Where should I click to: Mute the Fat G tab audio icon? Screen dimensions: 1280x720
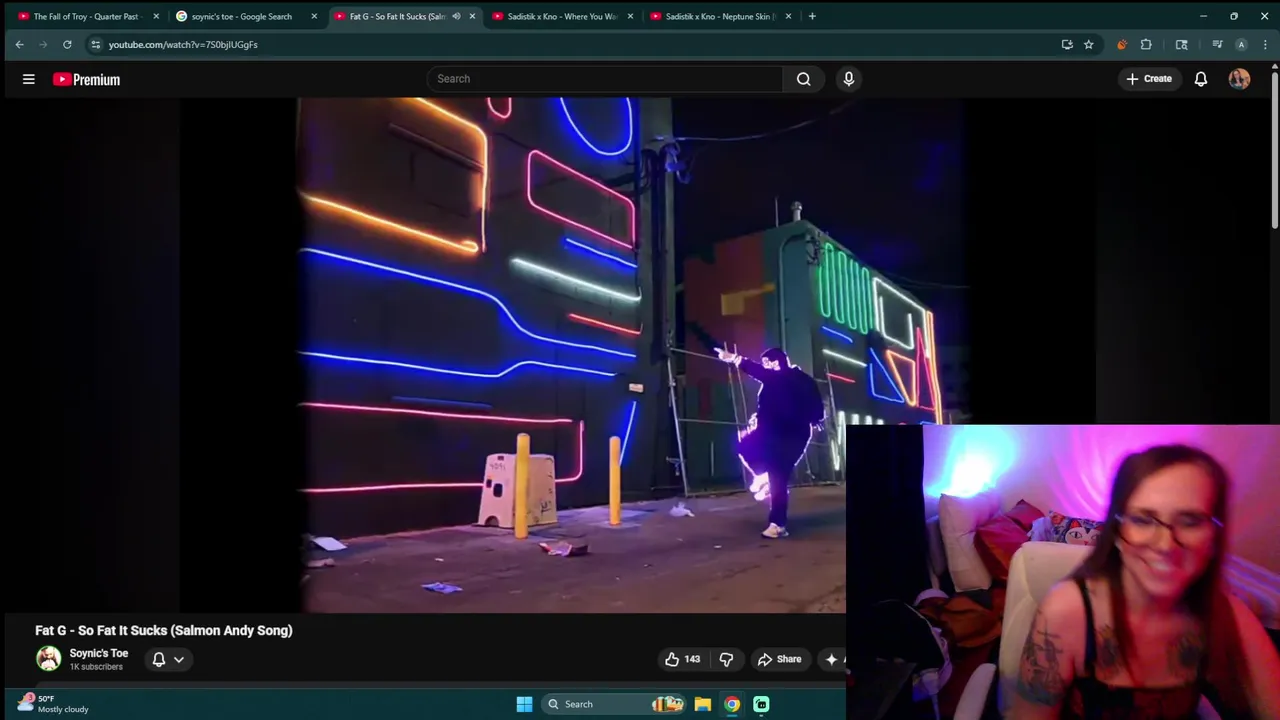pos(456,16)
